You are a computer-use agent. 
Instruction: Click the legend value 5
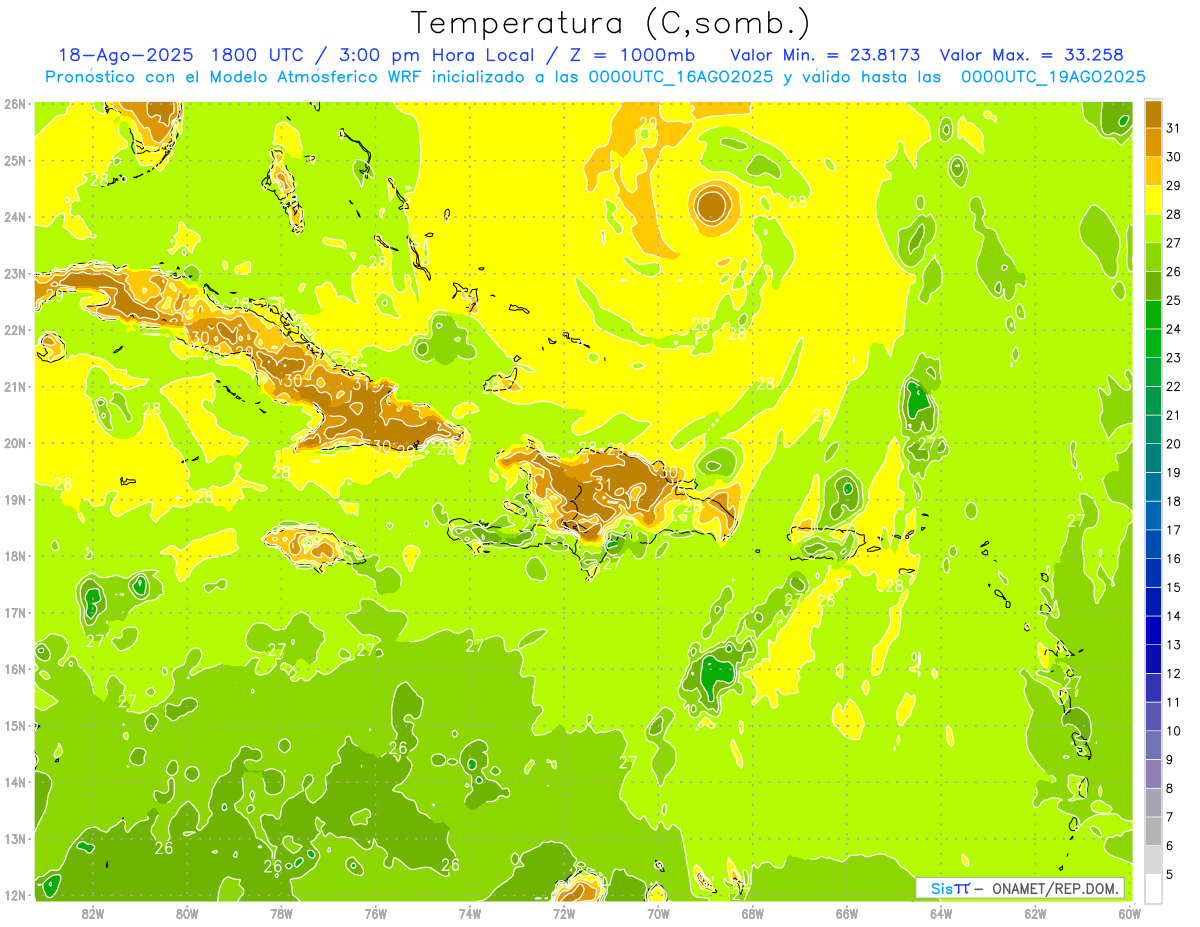1170,874
